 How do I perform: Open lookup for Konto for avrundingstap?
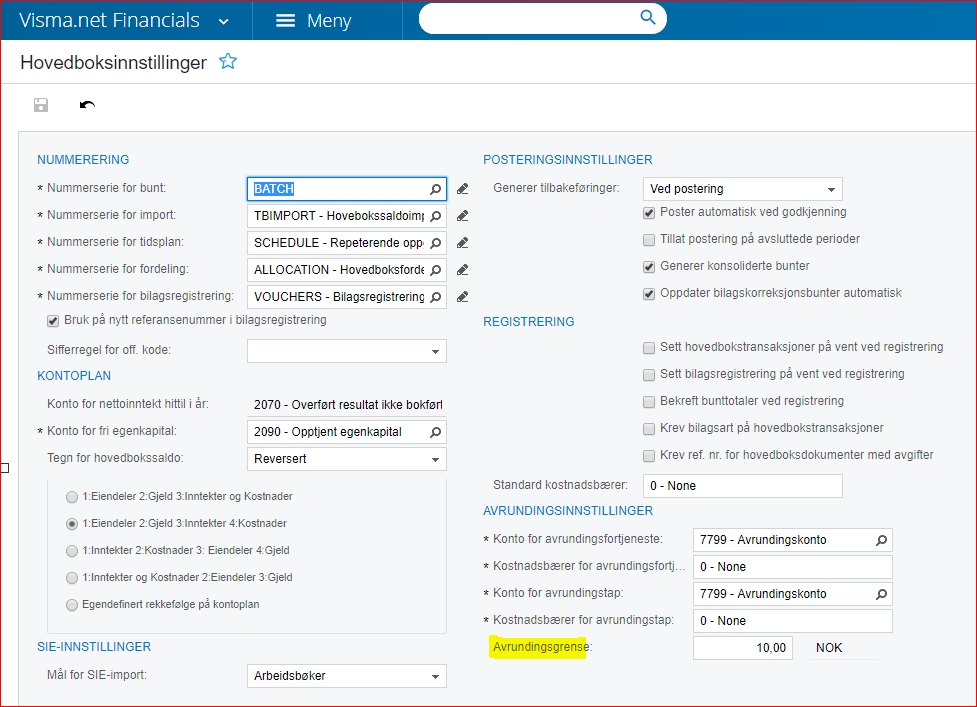click(881, 594)
